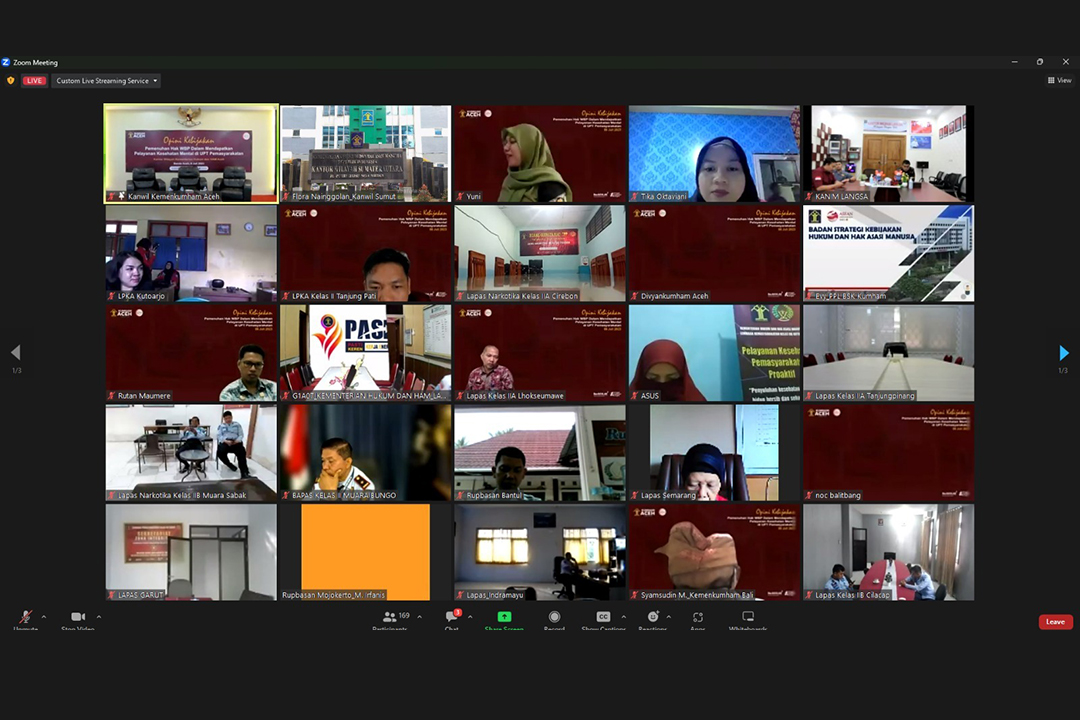The height and width of the screenshot is (720, 1080).
Task: Toggle the Stop Video camera button
Action: [77, 618]
